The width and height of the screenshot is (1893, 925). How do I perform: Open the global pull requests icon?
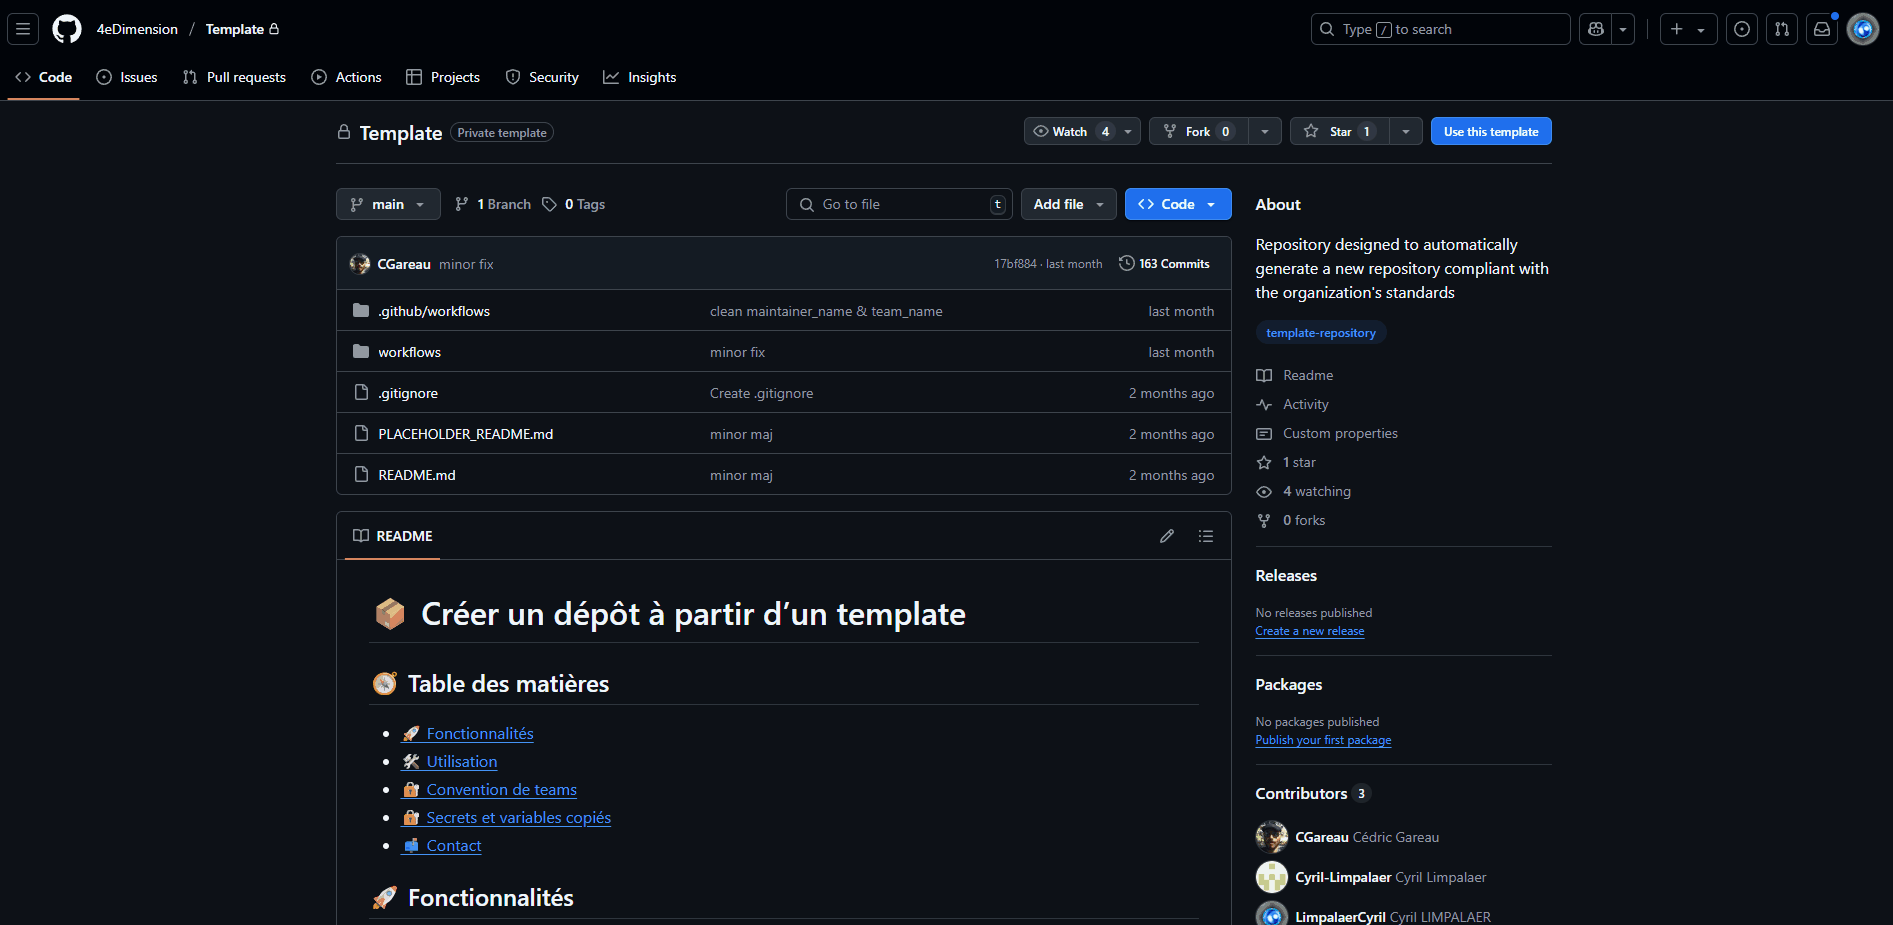(x=1782, y=29)
